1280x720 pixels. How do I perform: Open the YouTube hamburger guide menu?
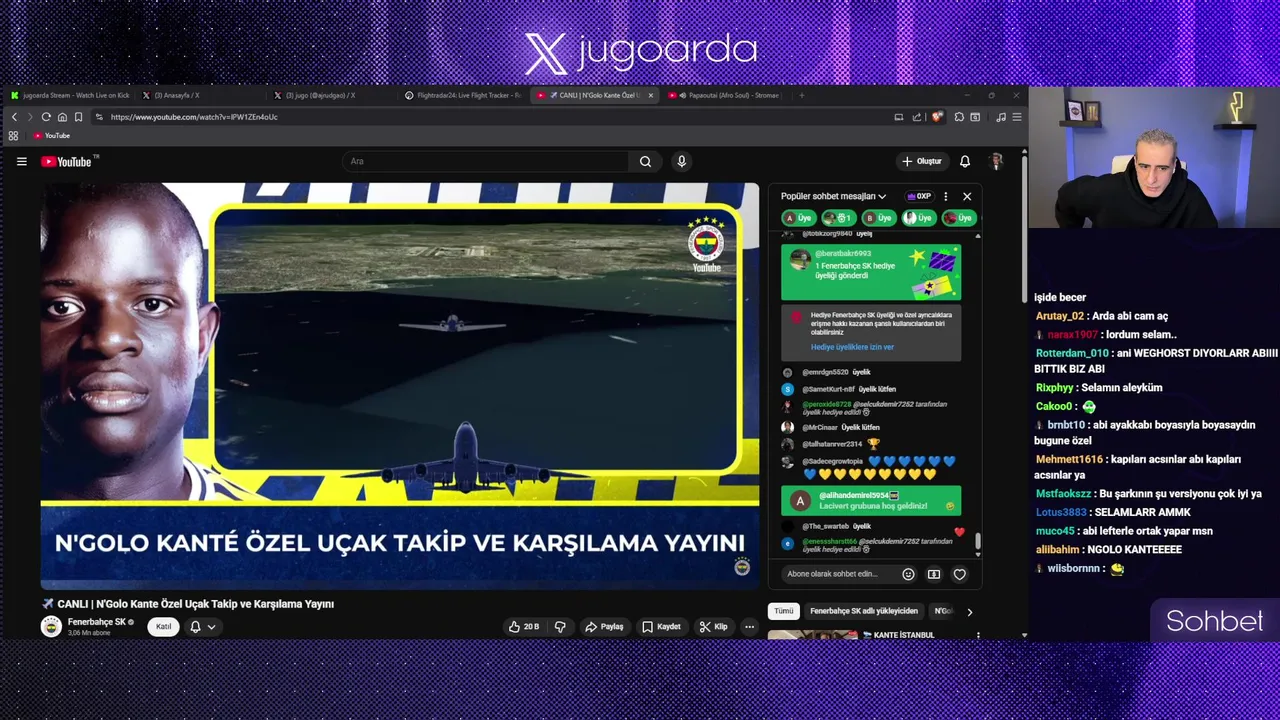tap(21, 161)
